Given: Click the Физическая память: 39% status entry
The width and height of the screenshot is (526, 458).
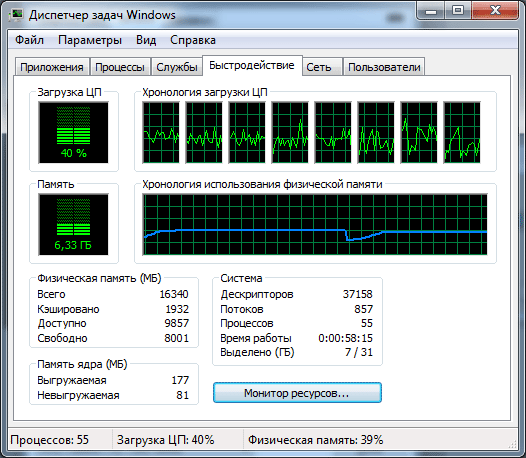Looking at the screenshot, I should pos(315,440).
